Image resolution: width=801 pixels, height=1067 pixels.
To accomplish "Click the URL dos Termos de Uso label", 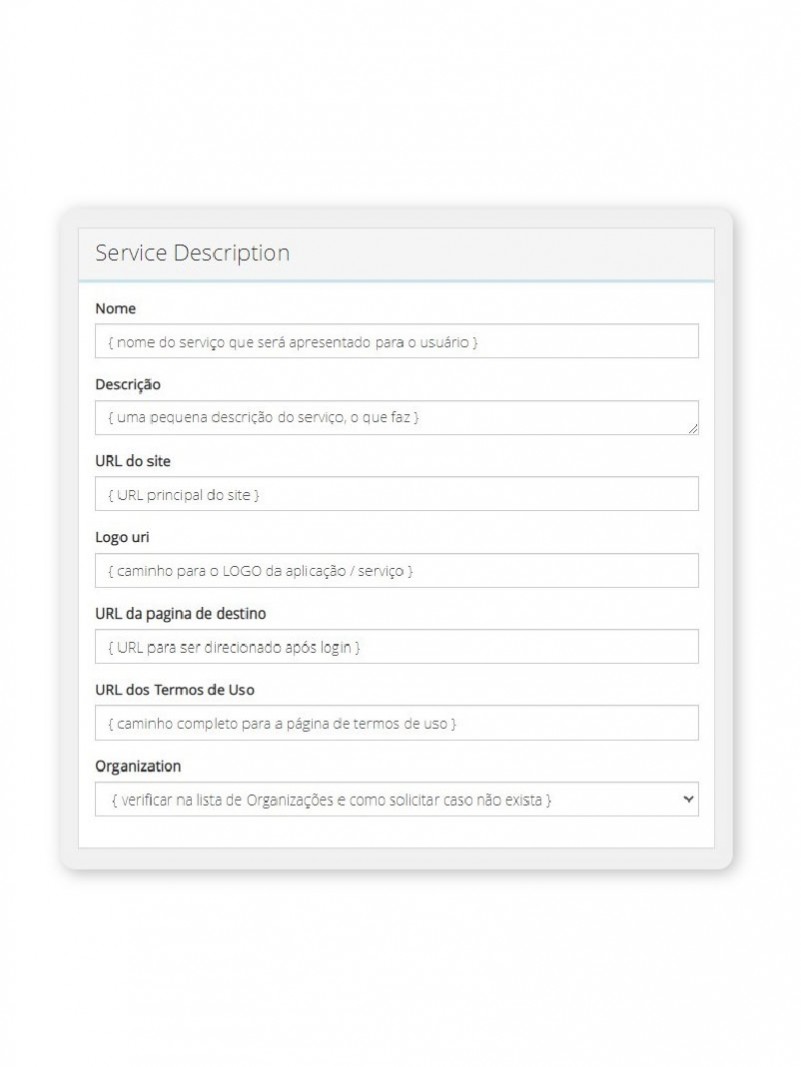I will point(181,690).
